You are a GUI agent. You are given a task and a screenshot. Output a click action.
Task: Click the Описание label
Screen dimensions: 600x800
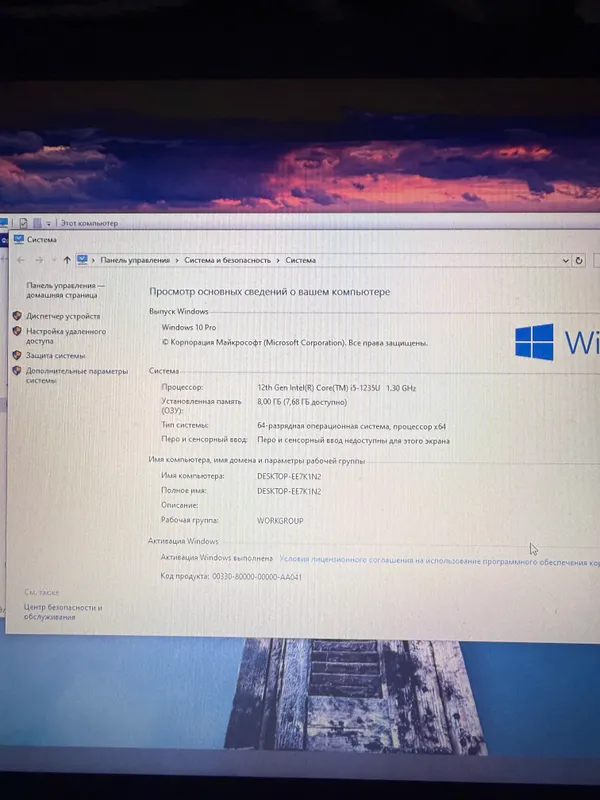click(x=180, y=505)
